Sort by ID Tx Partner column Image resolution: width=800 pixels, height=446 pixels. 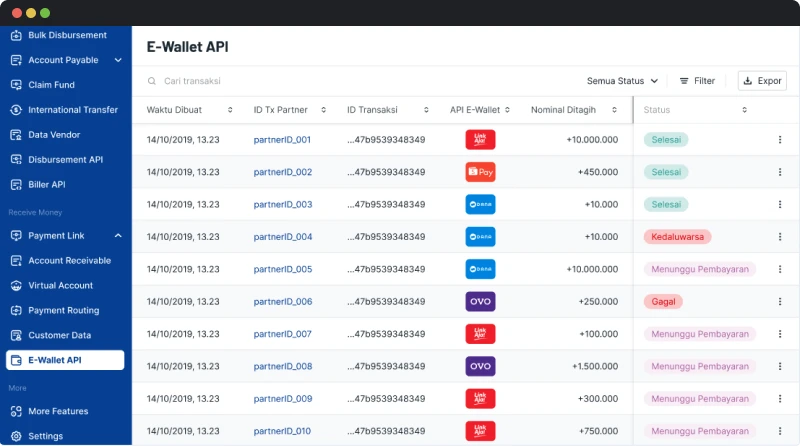pos(323,110)
